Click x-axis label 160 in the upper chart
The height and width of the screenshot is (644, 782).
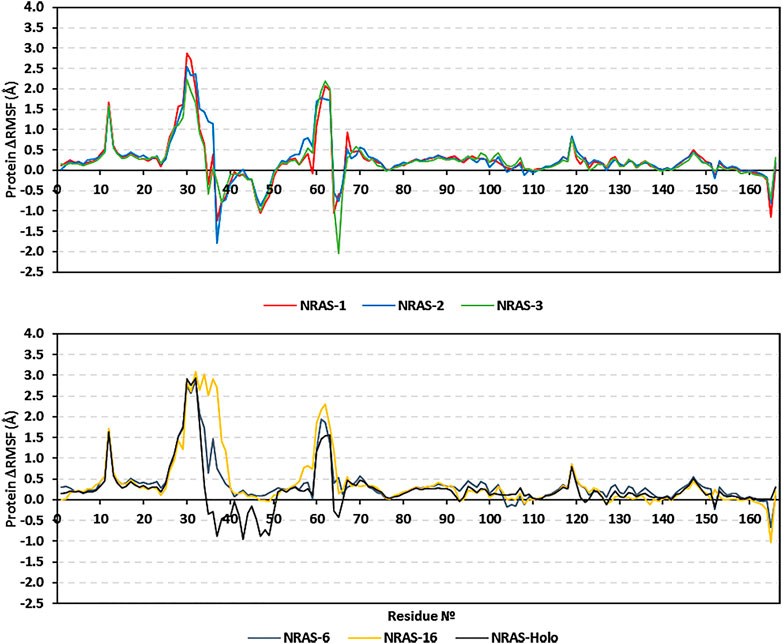point(750,190)
